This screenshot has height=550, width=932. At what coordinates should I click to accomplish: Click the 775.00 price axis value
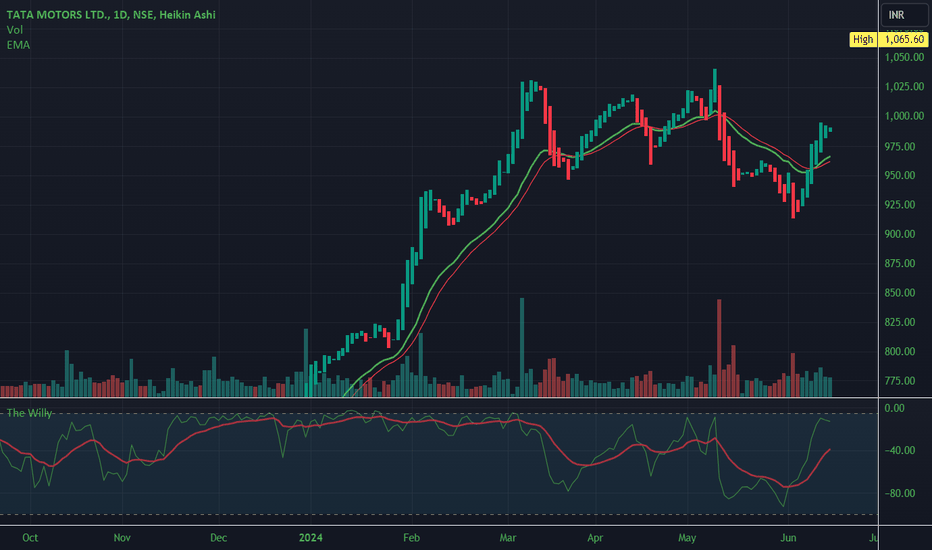[x=900, y=381]
